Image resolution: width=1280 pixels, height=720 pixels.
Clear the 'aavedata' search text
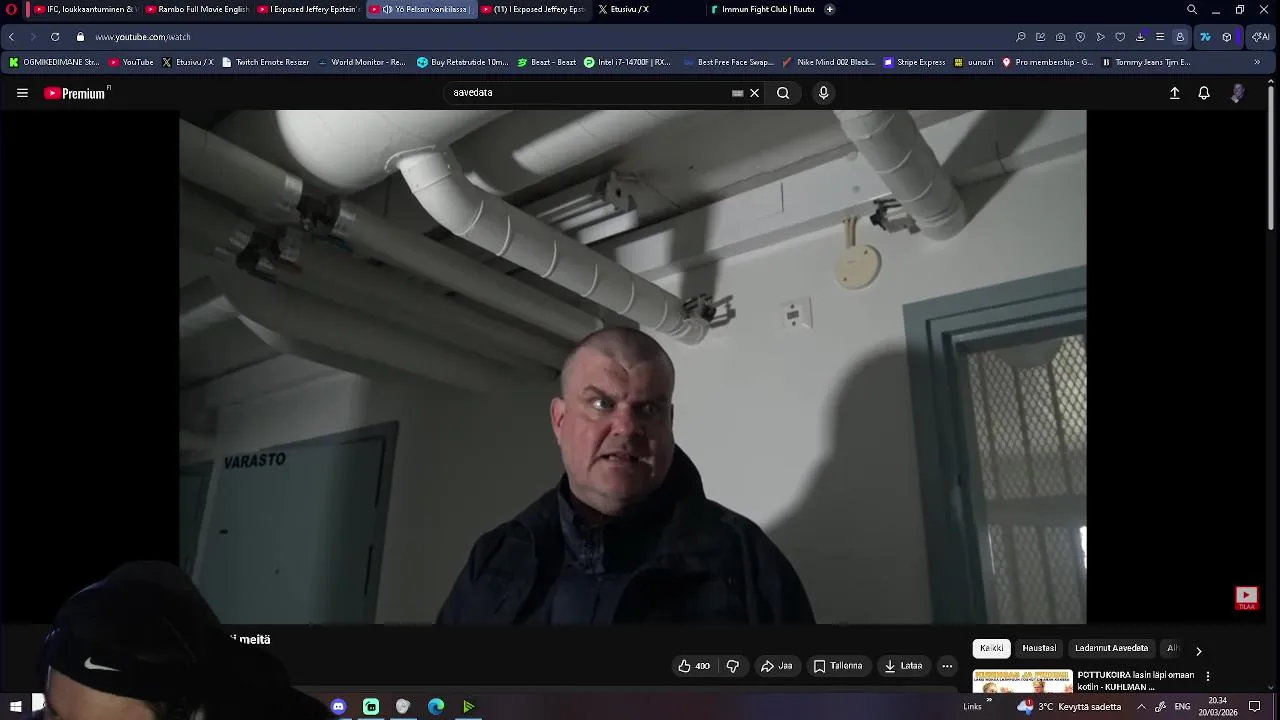(x=755, y=93)
